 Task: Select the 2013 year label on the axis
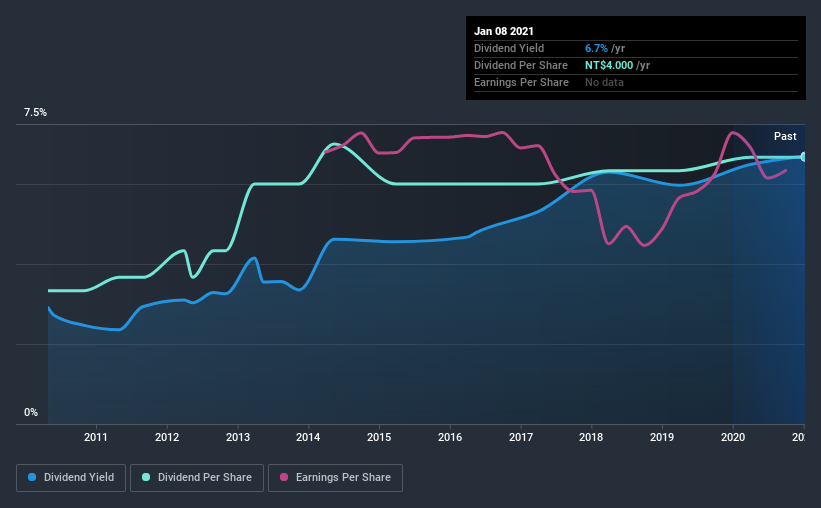pos(238,437)
